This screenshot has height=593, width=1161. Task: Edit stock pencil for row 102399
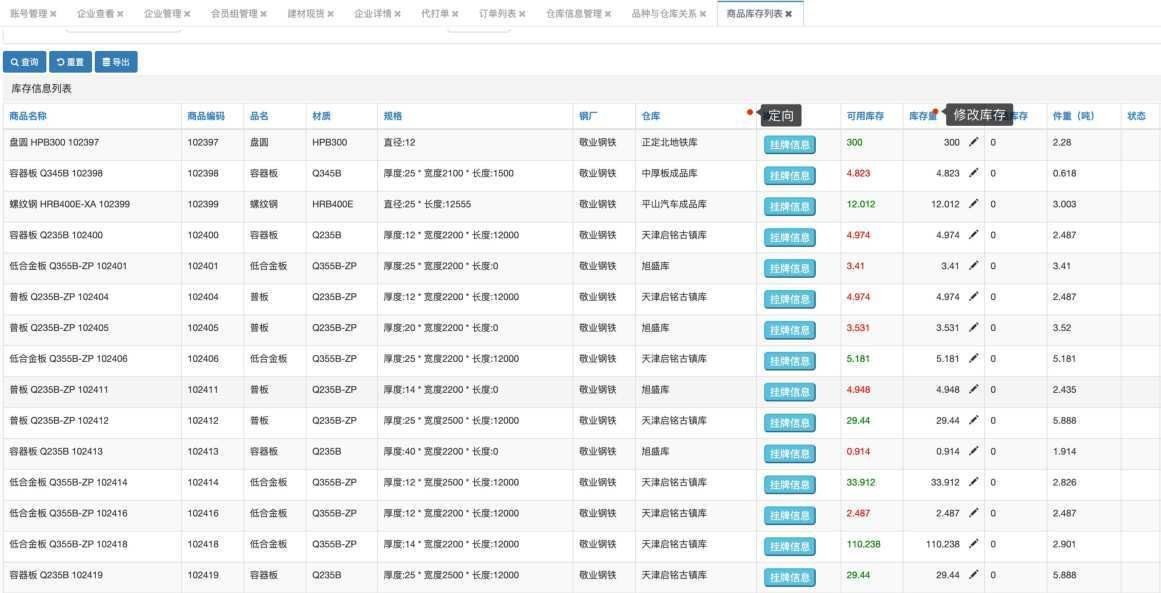point(974,204)
